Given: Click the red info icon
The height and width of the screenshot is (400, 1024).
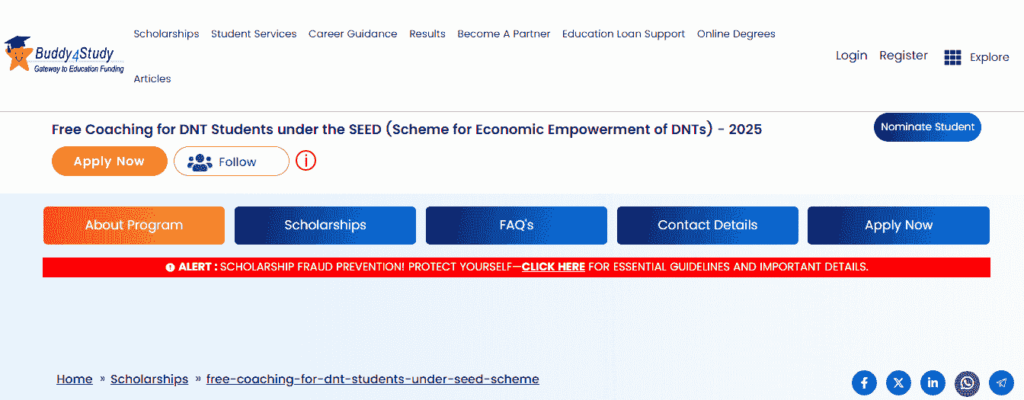Looking at the screenshot, I should click(x=306, y=161).
